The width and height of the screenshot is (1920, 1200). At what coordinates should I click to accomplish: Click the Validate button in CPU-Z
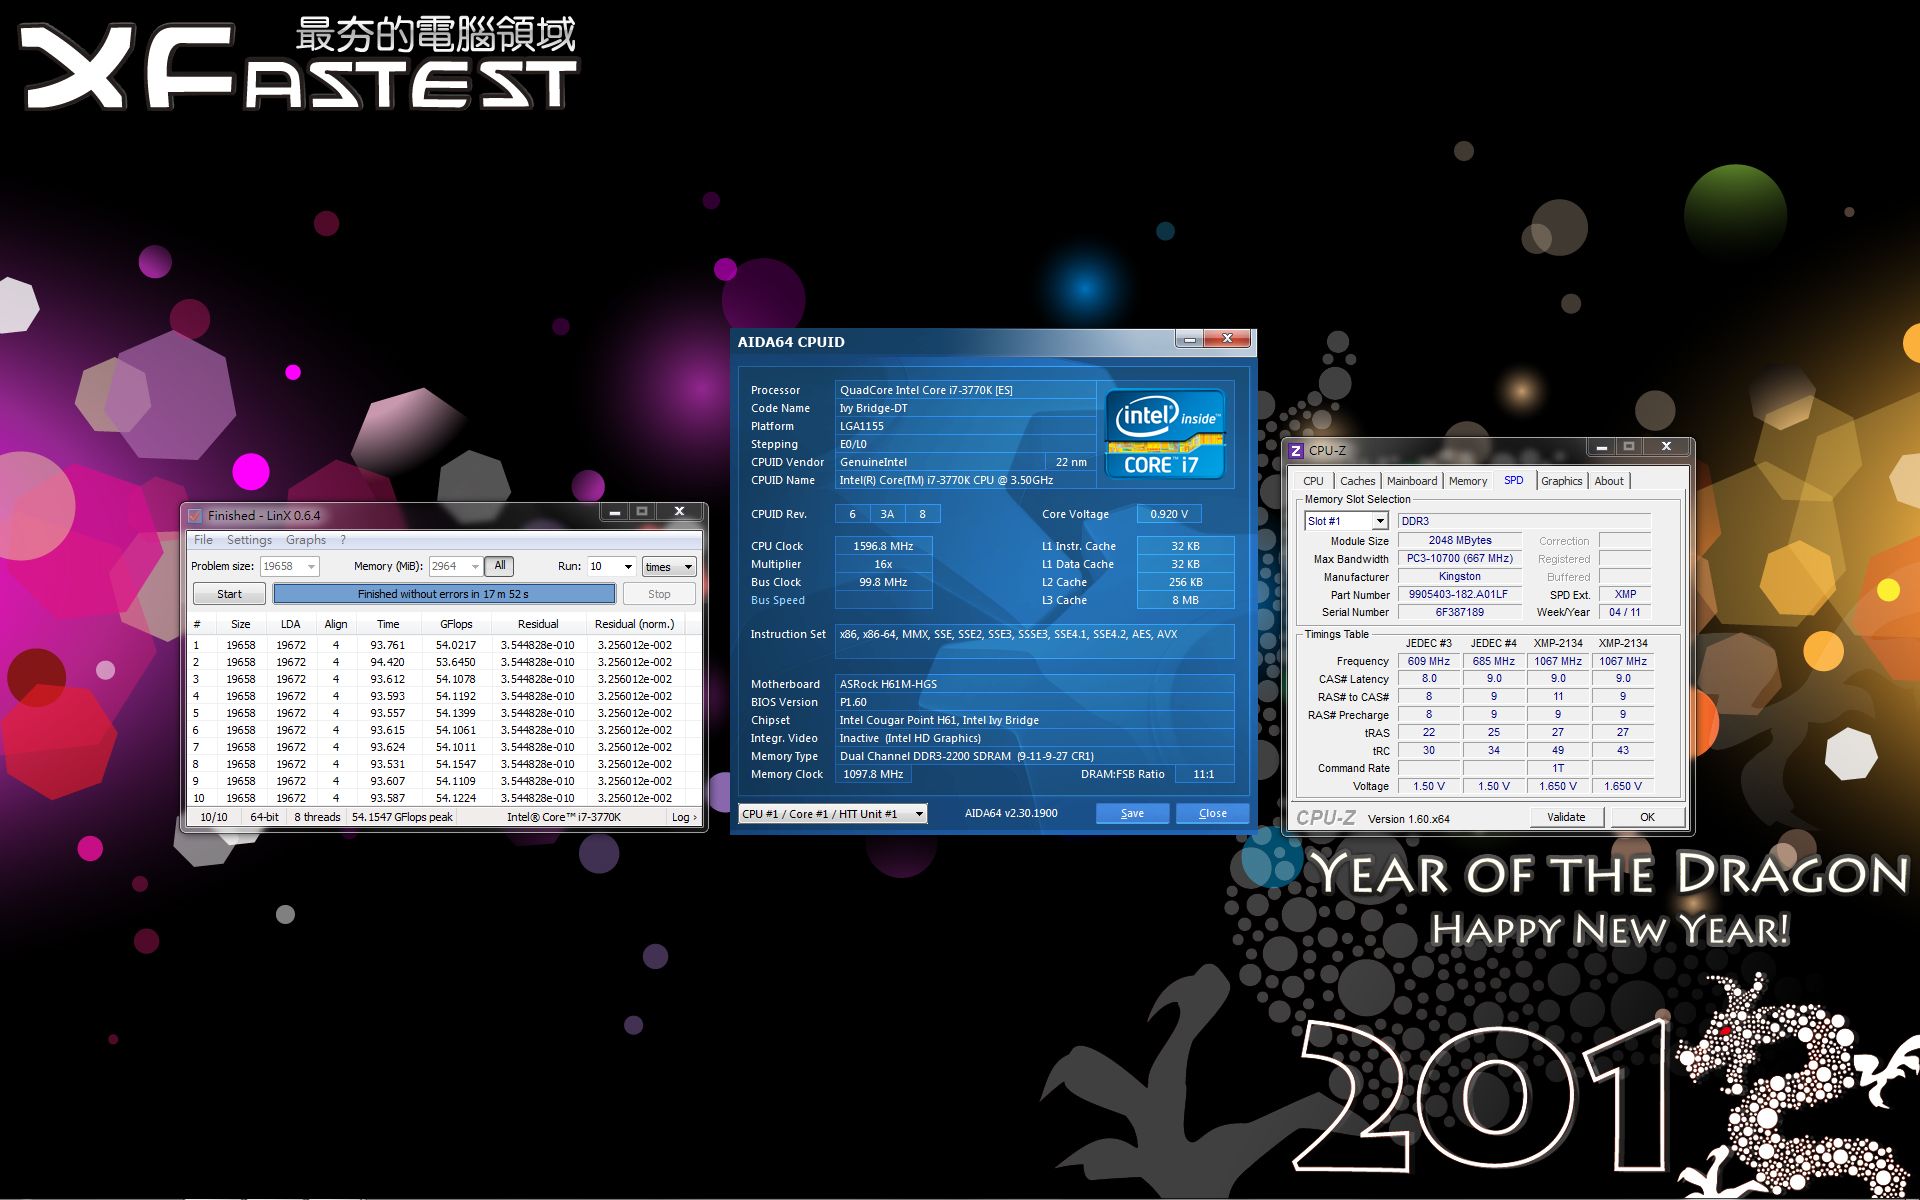click(x=1566, y=817)
